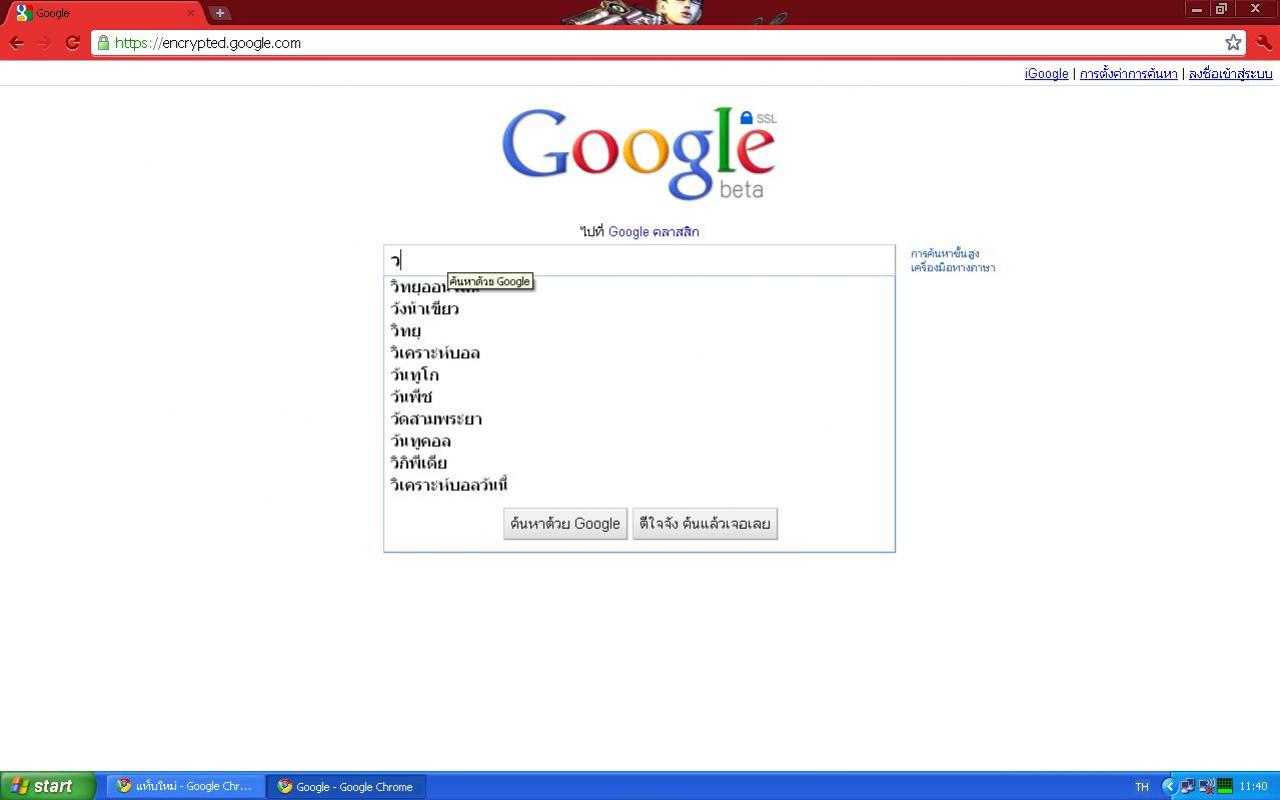Screen dimensions: 1280x800
Task: Choose the วันทูคอล suggestion
Action: 639,441
